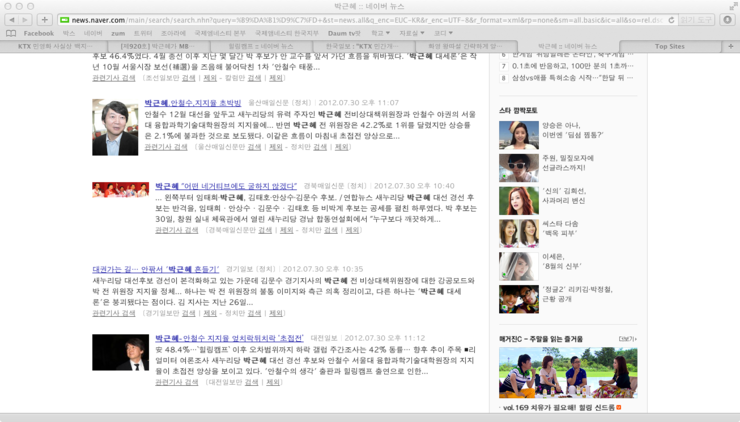The height and width of the screenshot is (422, 740).
Task: Expand the 자료실 bookmark folder dropdown
Action: 411,33
